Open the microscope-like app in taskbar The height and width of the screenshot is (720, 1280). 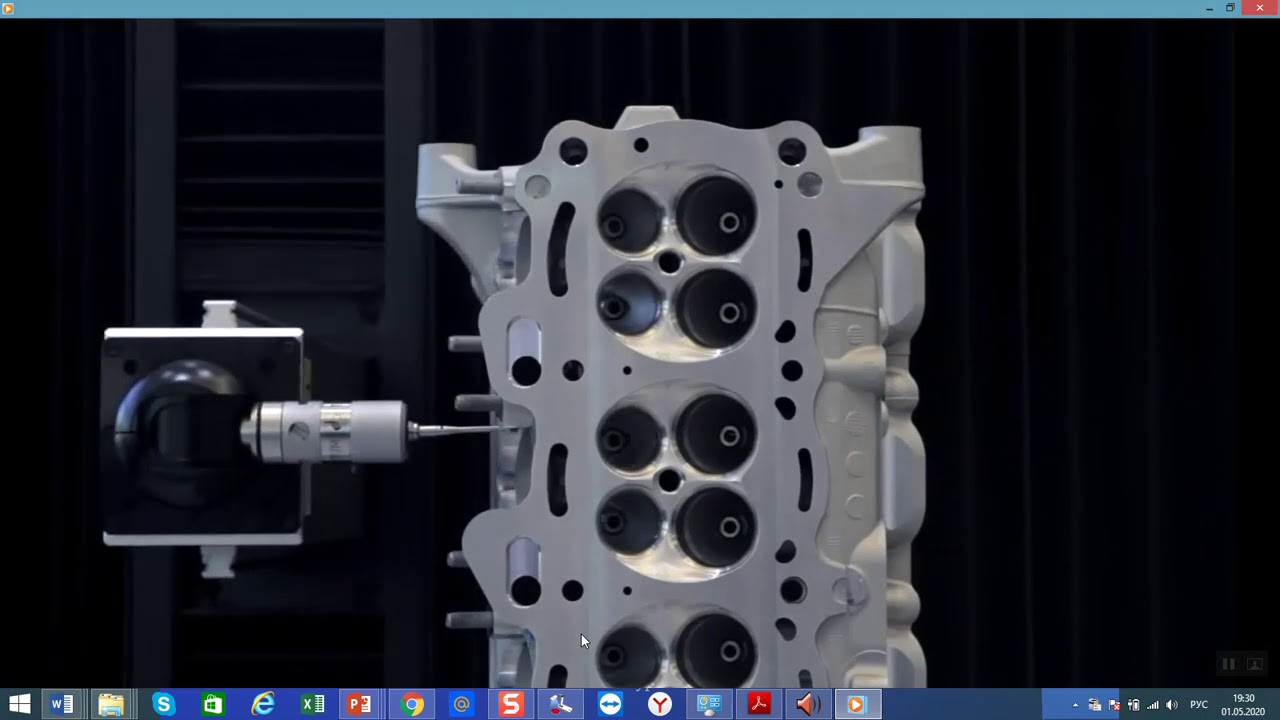pyautogui.click(x=560, y=705)
